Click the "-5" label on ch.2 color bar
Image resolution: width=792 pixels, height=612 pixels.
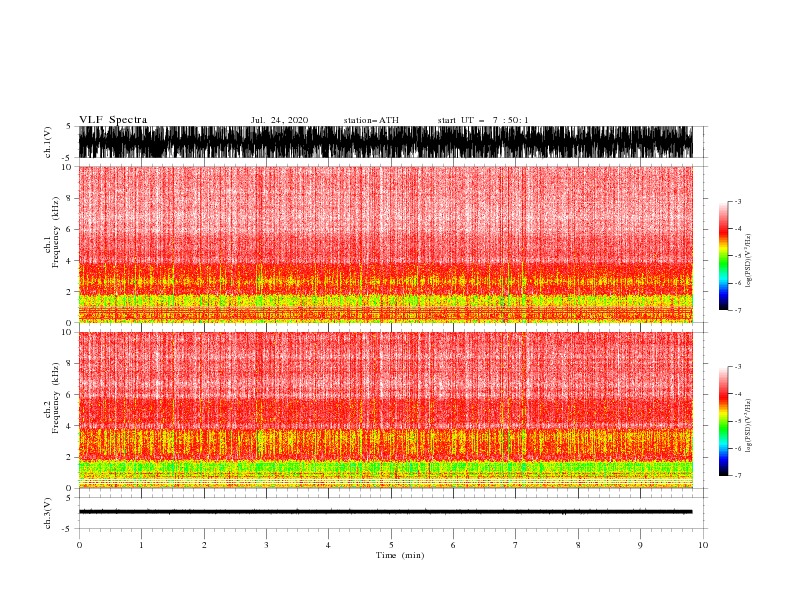738,421
